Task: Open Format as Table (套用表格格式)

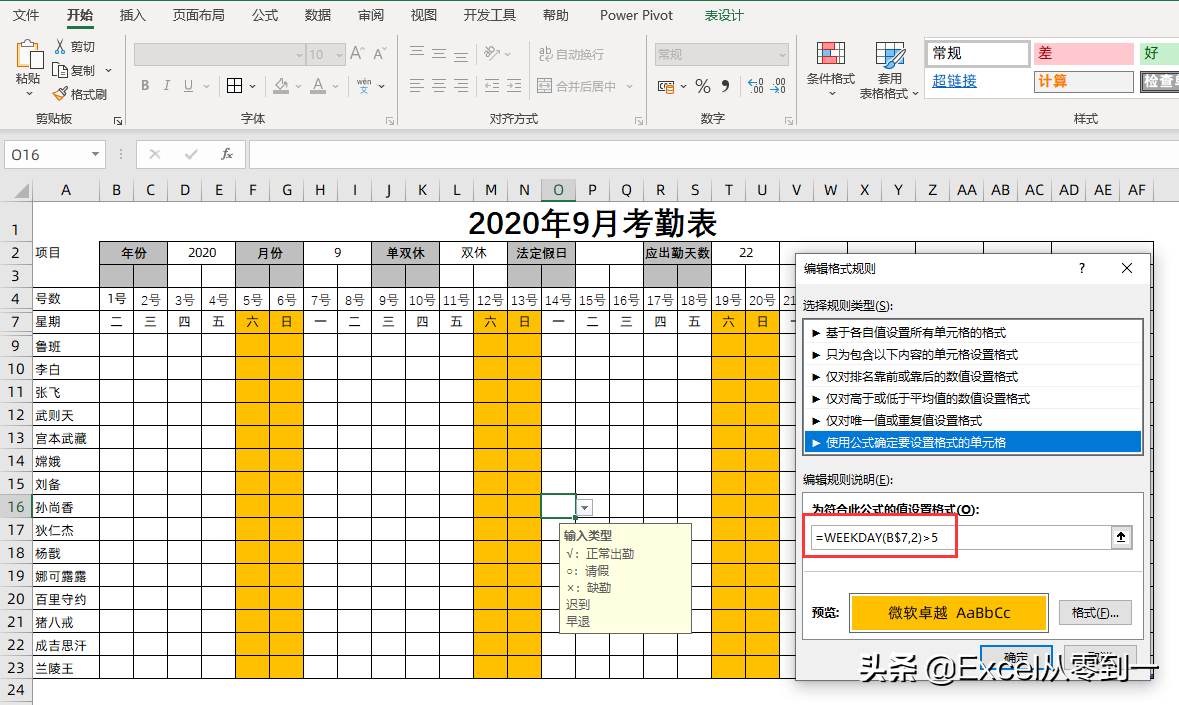Action: [x=890, y=69]
